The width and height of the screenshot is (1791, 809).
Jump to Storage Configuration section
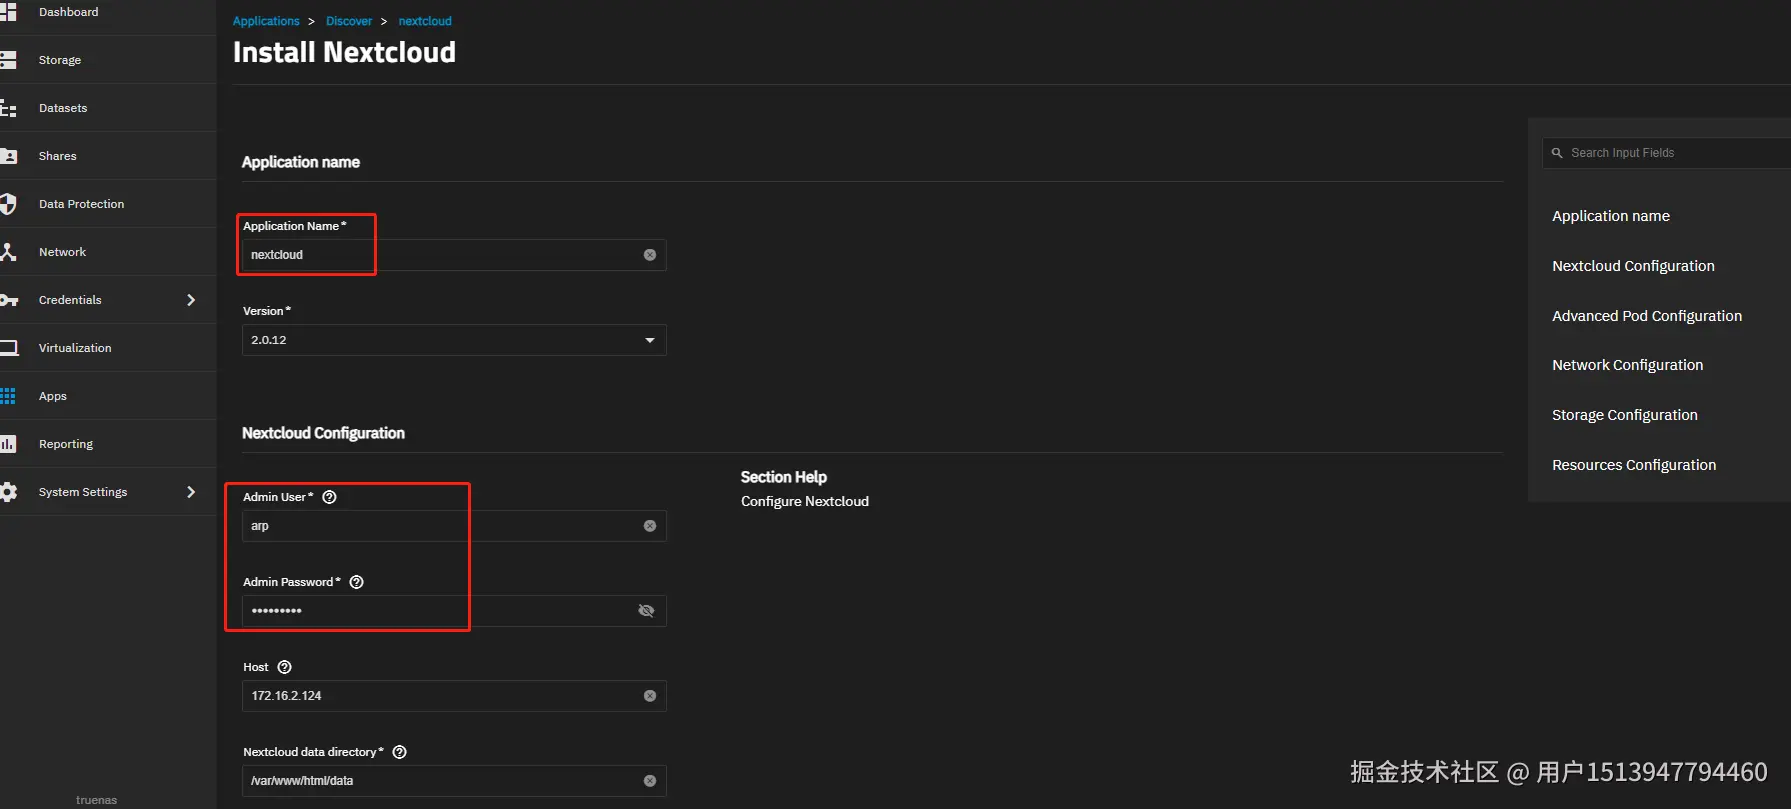click(x=1625, y=415)
